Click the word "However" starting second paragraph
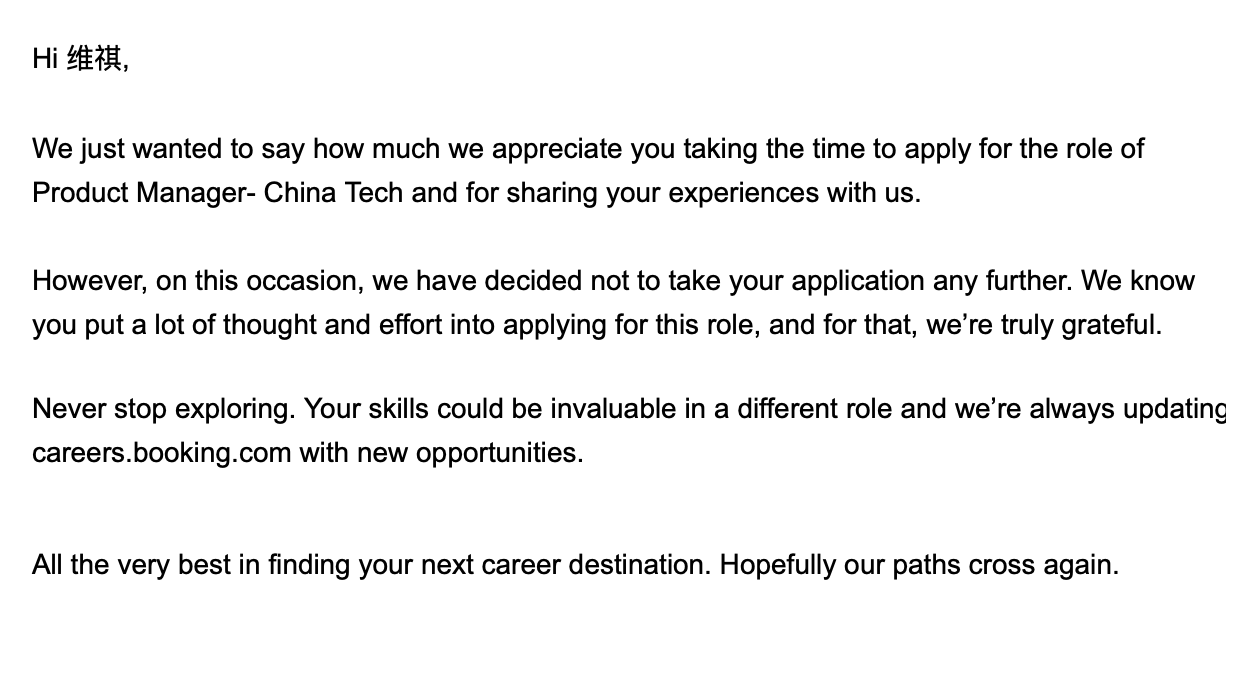Screen dimensions: 1256x680 (x=89, y=281)
